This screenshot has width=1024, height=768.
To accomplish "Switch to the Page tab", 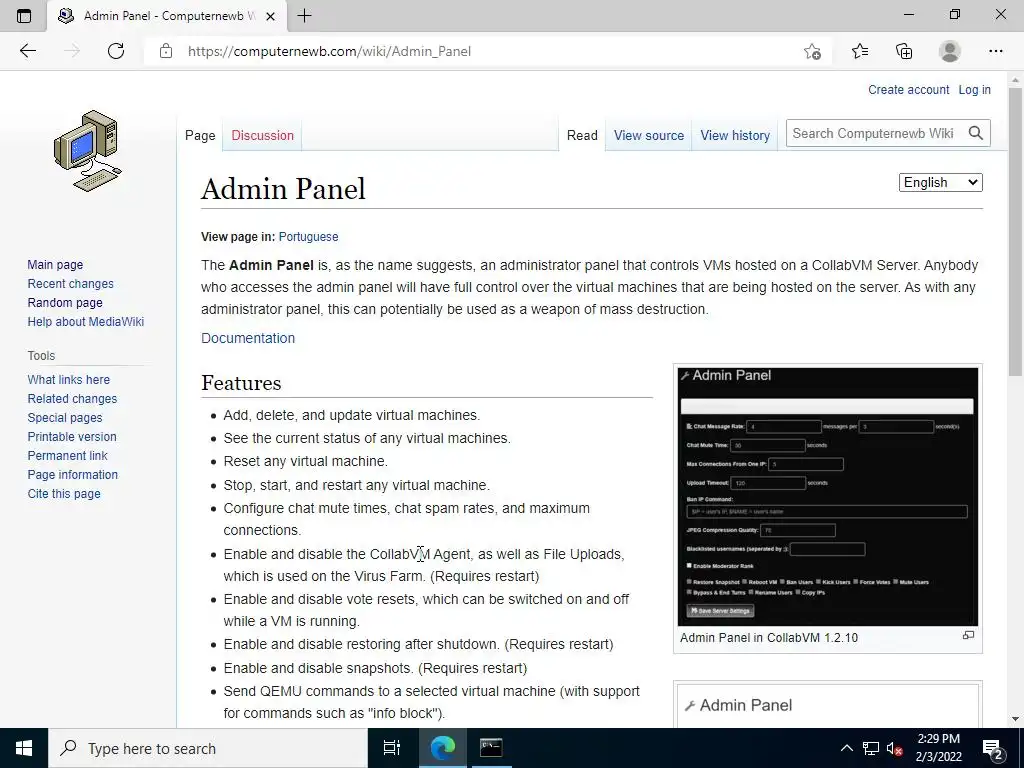I will coord(200,135).
